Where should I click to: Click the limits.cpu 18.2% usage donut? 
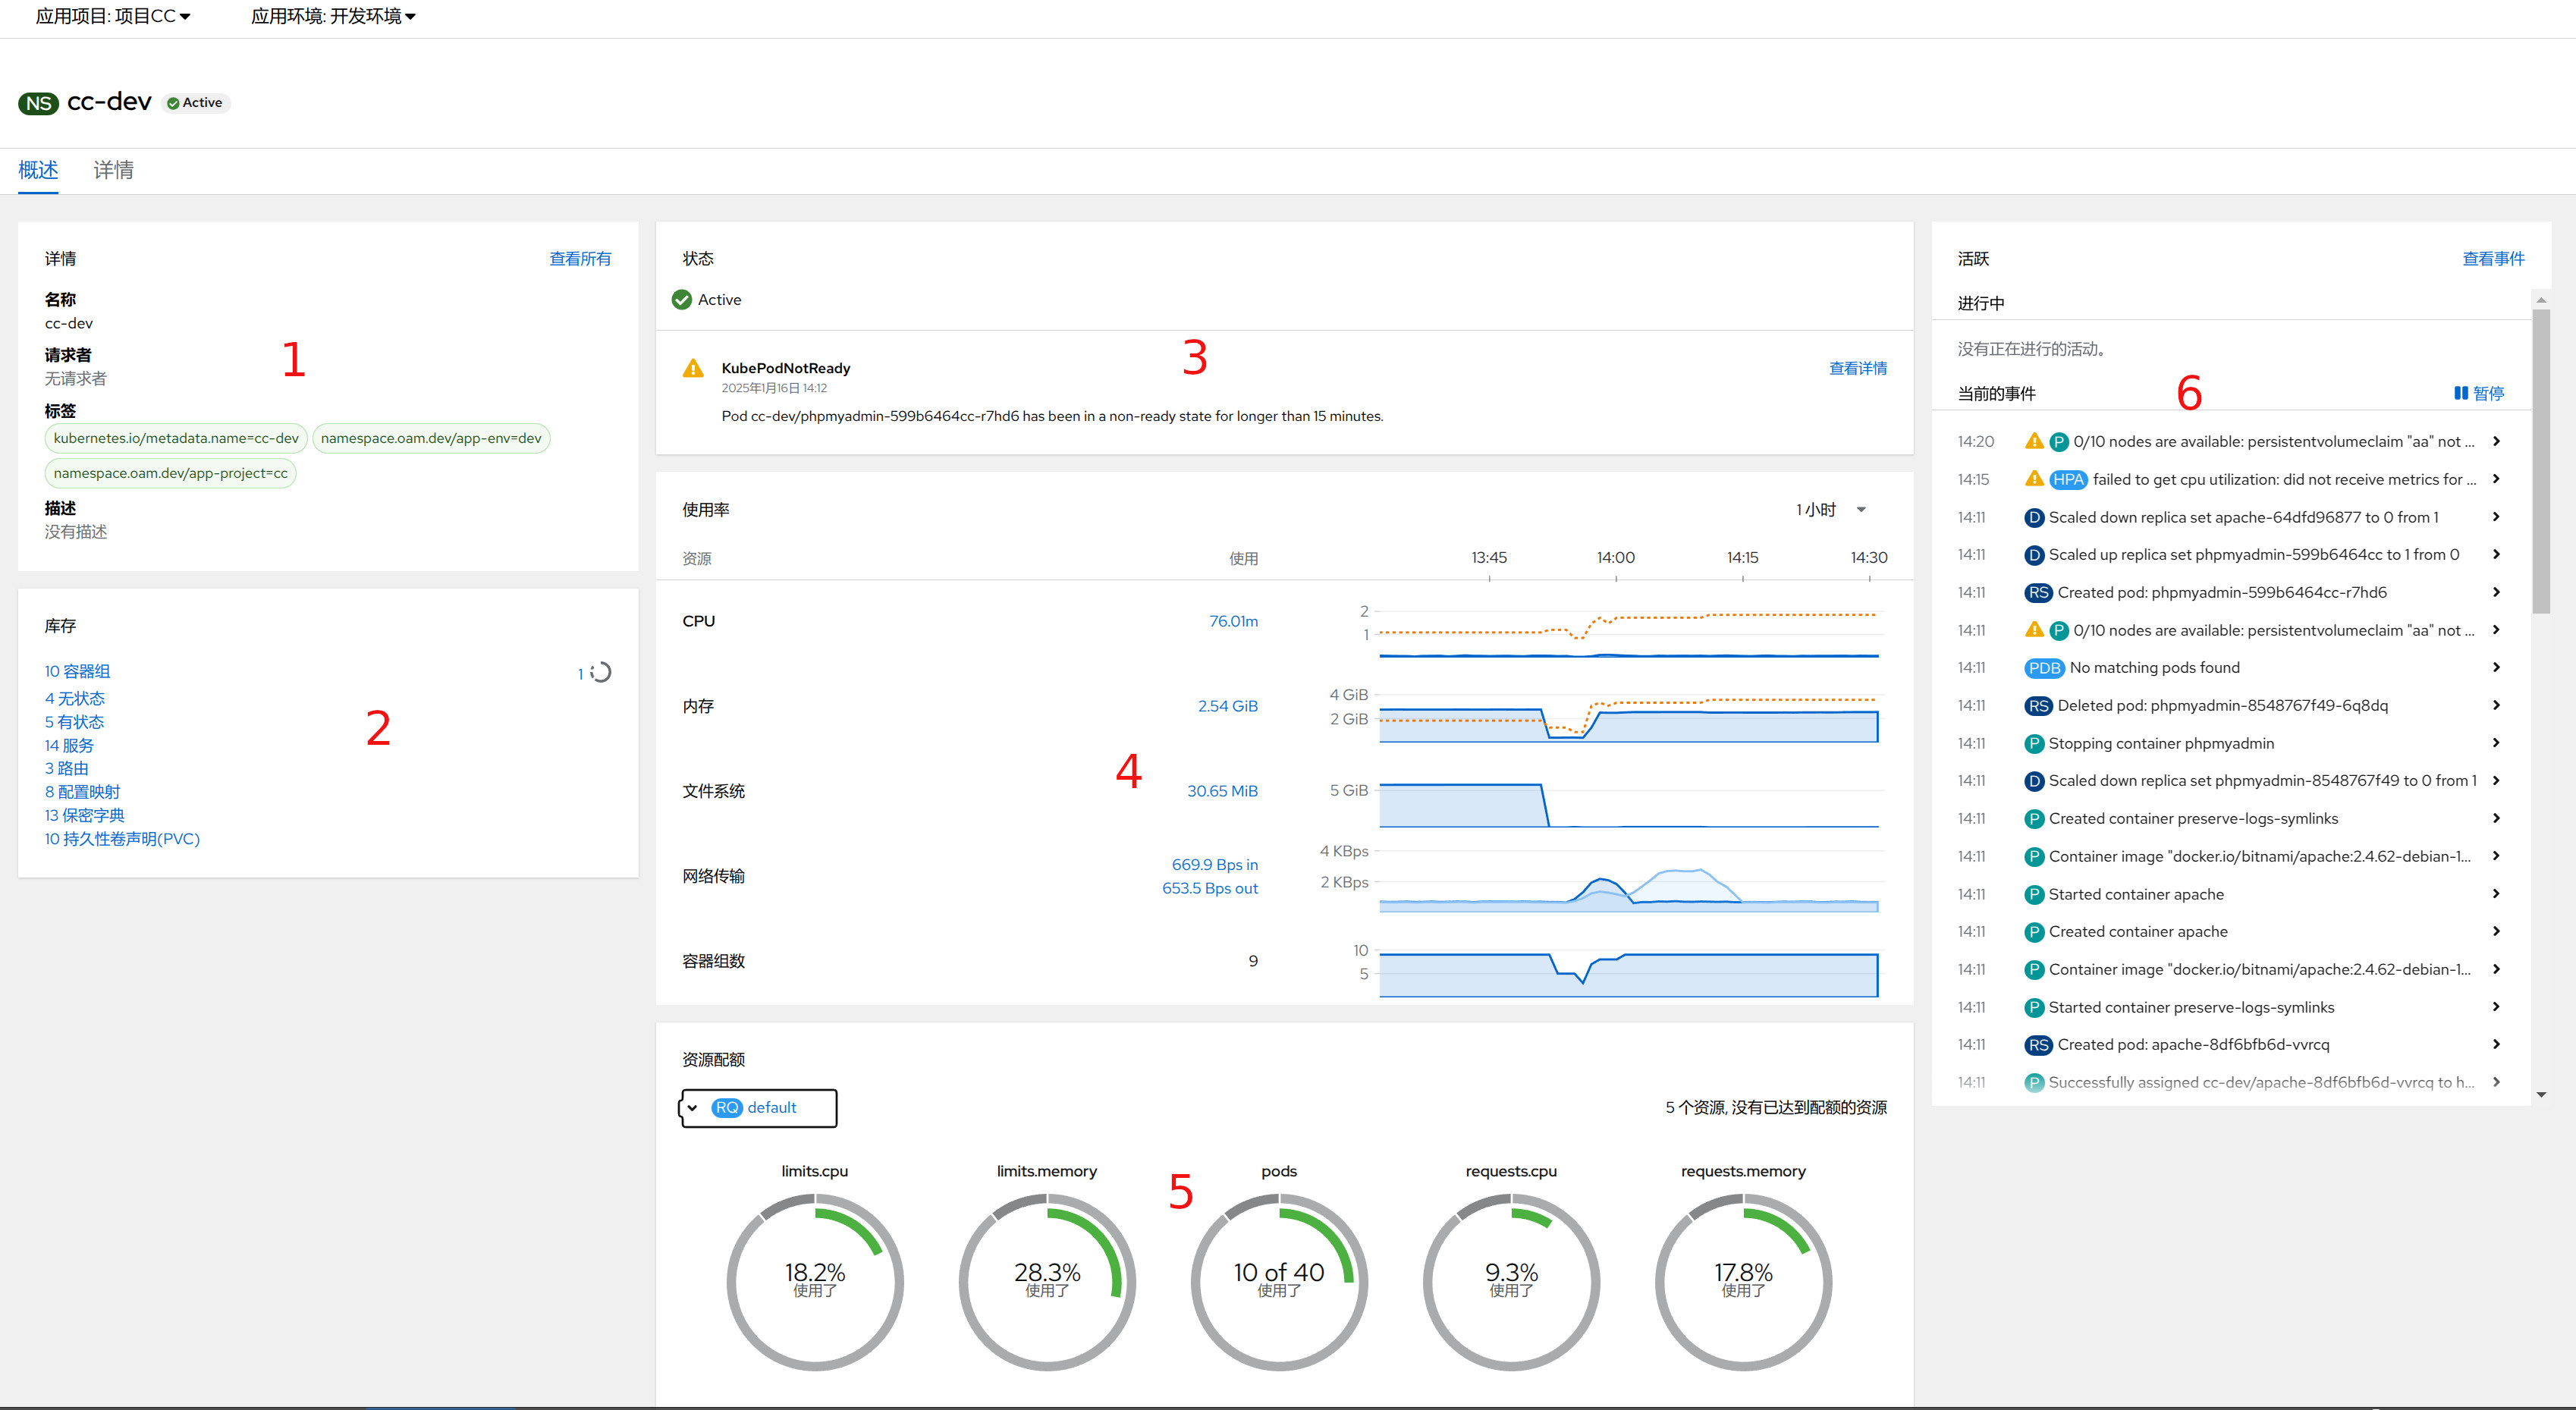[x=814, y=1282]
